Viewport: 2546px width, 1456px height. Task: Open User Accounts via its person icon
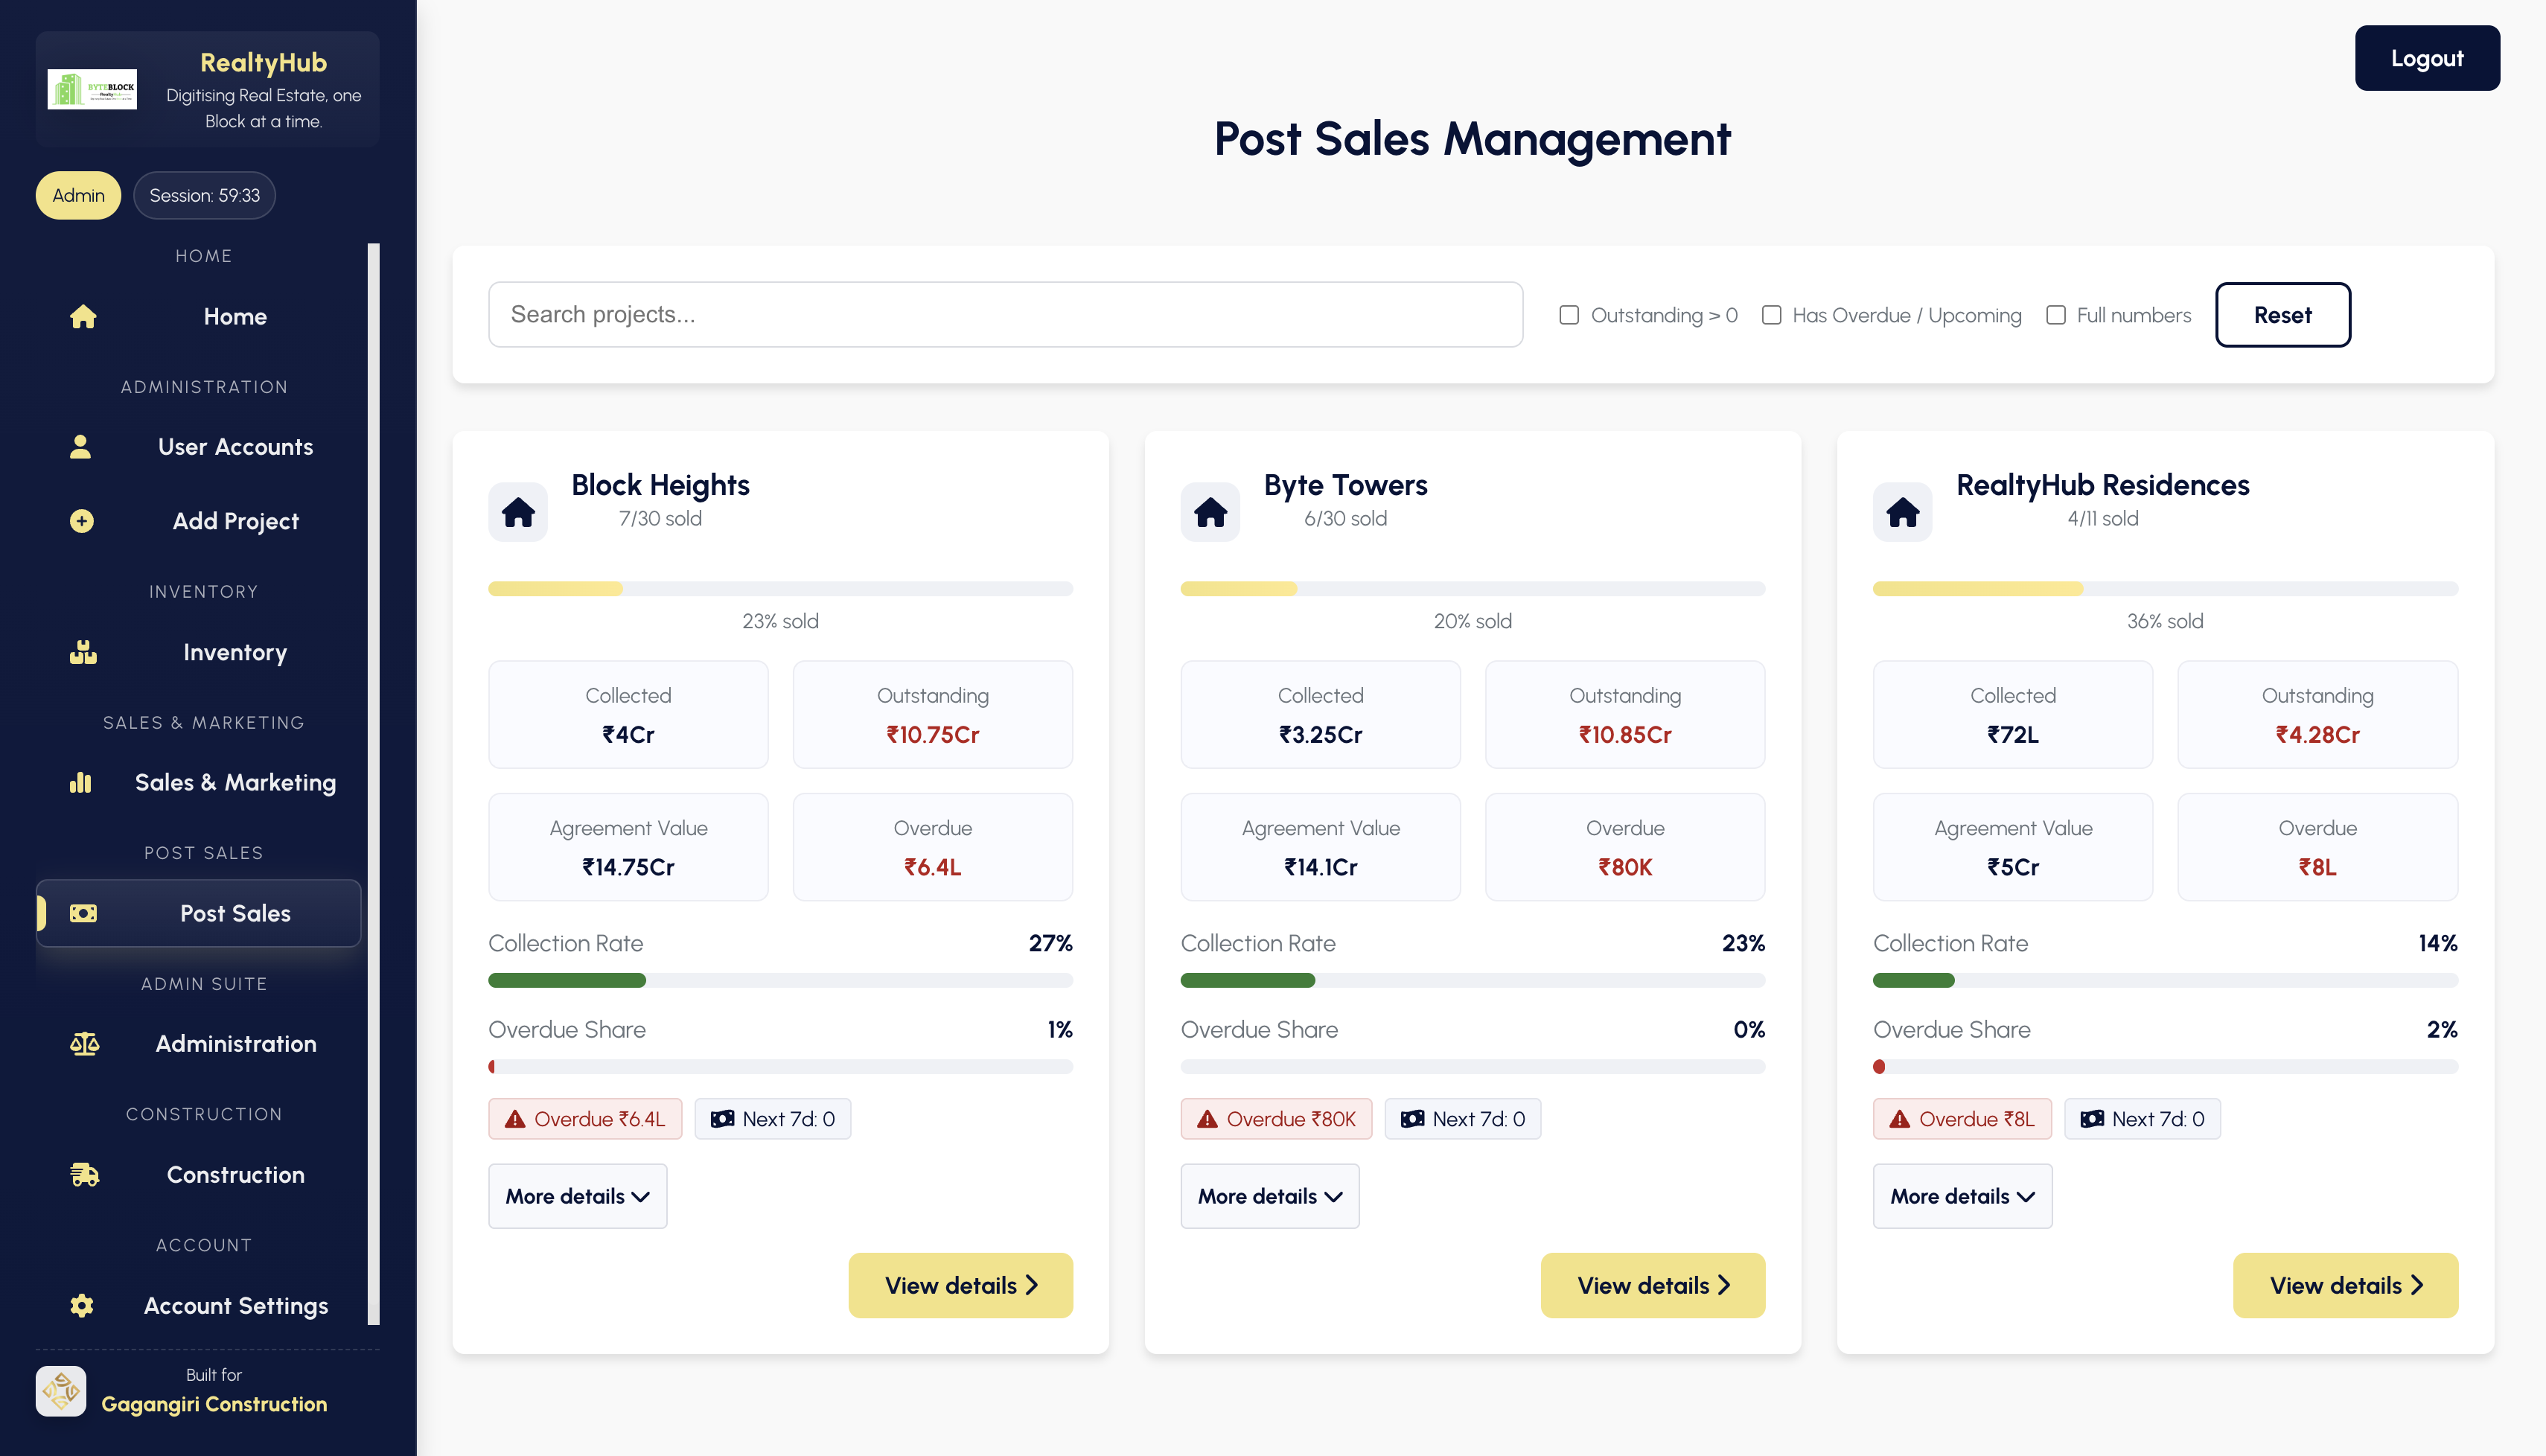pyautogui.click(x=83, y=446)
